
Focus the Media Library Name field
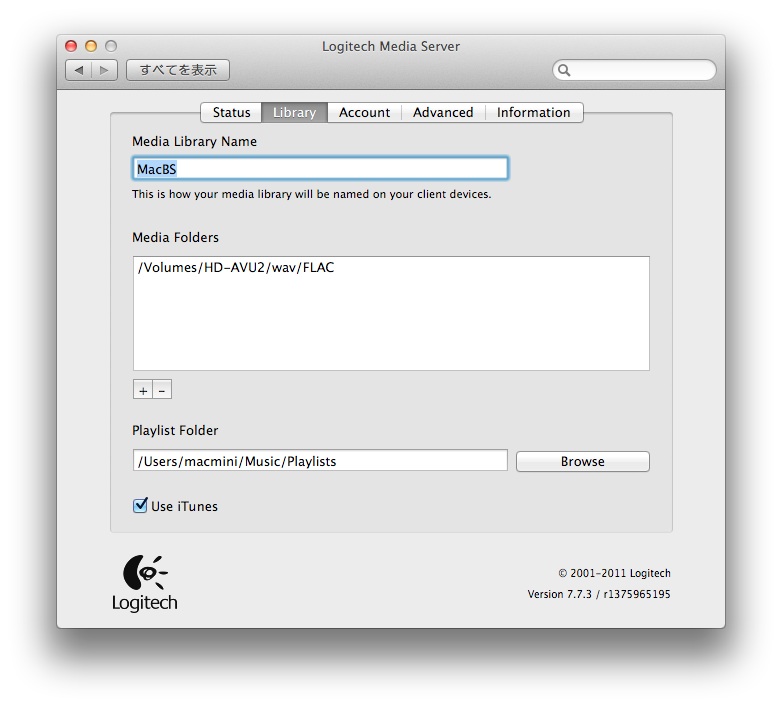coord(320,169)
